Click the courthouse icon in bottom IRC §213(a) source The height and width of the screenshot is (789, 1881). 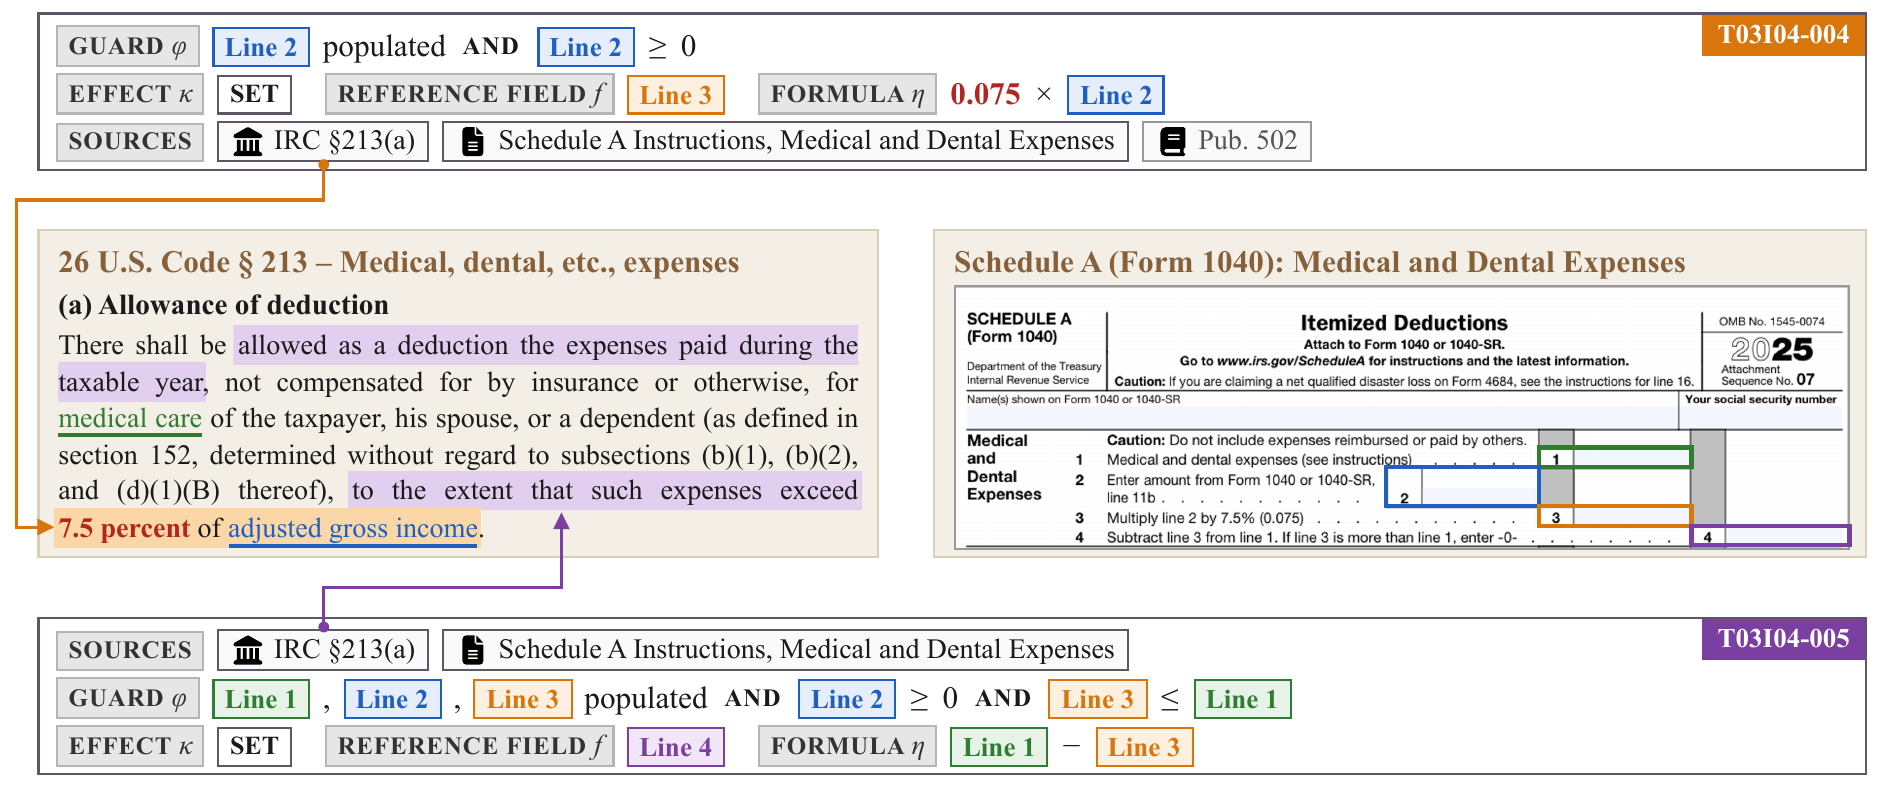(247, 651)
